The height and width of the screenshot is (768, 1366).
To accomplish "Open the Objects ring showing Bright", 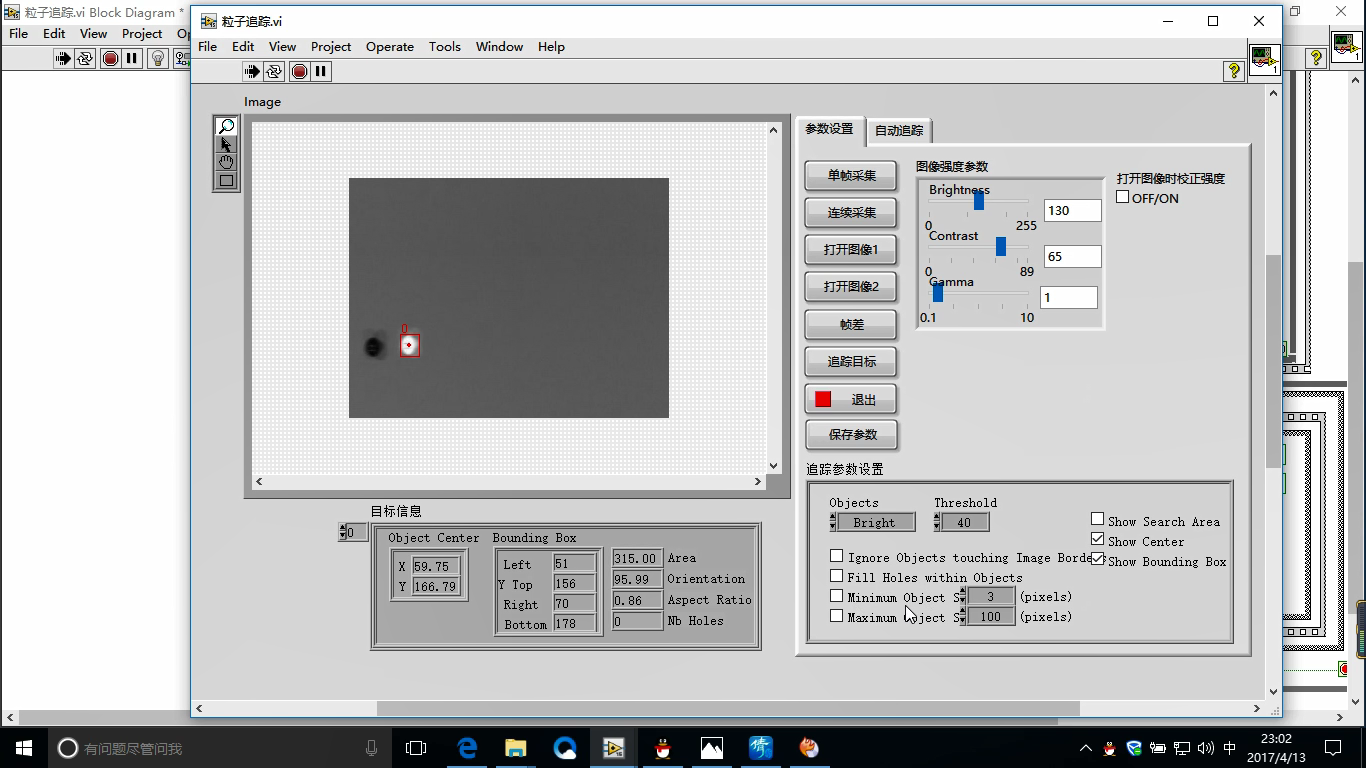I will point(875,521).
